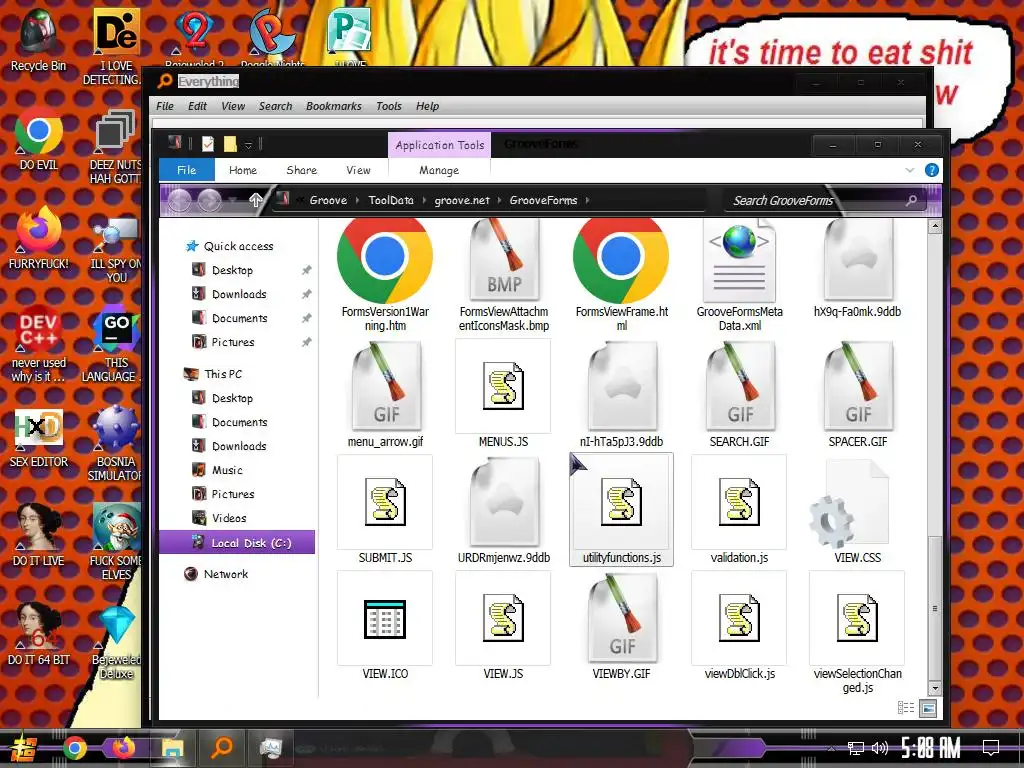1024x768 pixels.
Task: Open Firefox from the taskbar
Action: point(123,748)
